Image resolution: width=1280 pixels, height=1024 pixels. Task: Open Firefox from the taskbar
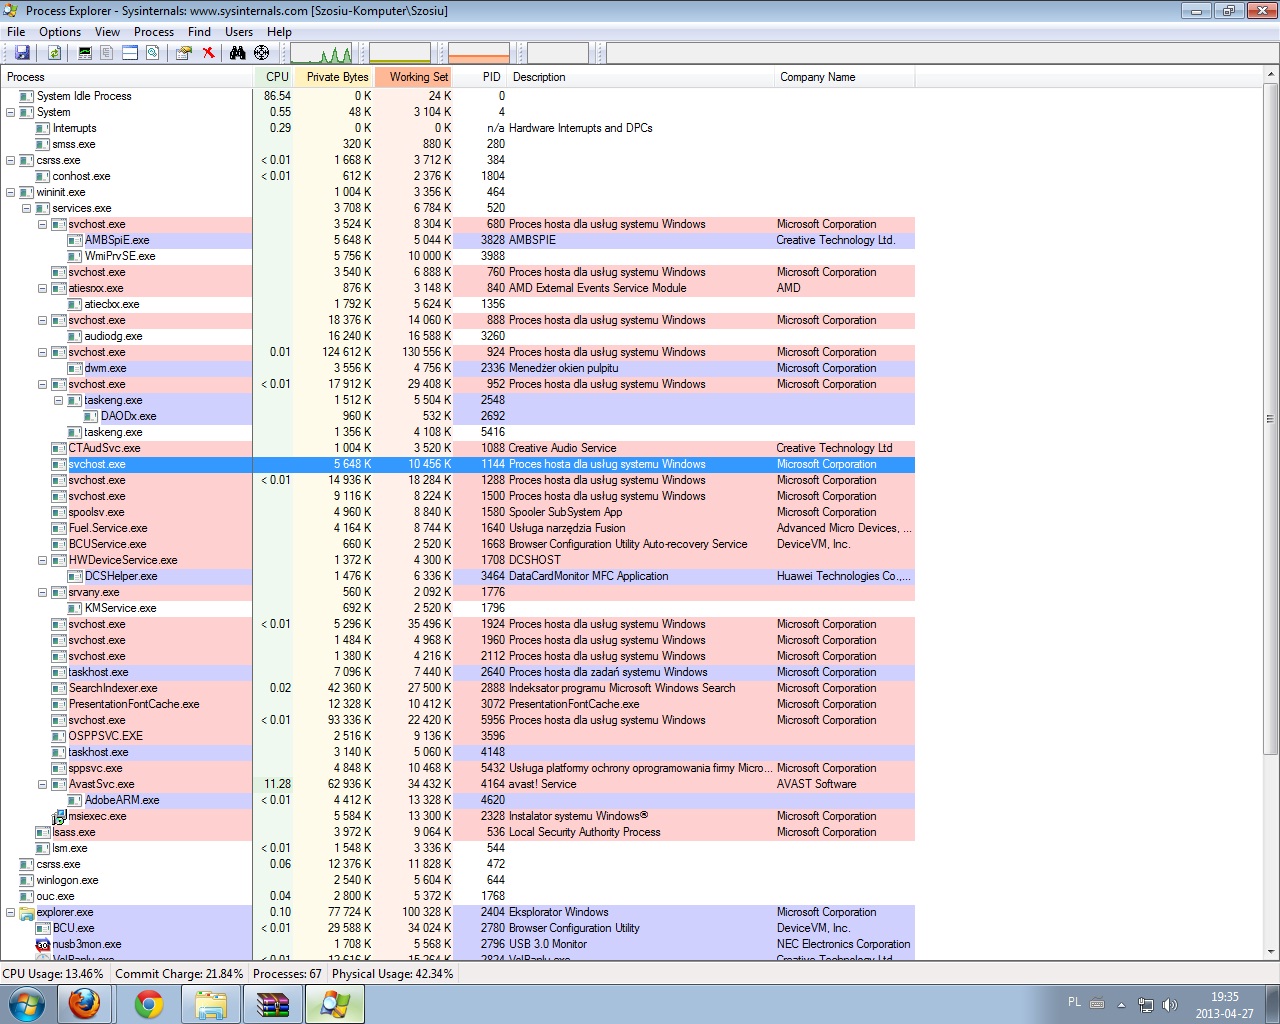coord(84,1003)
